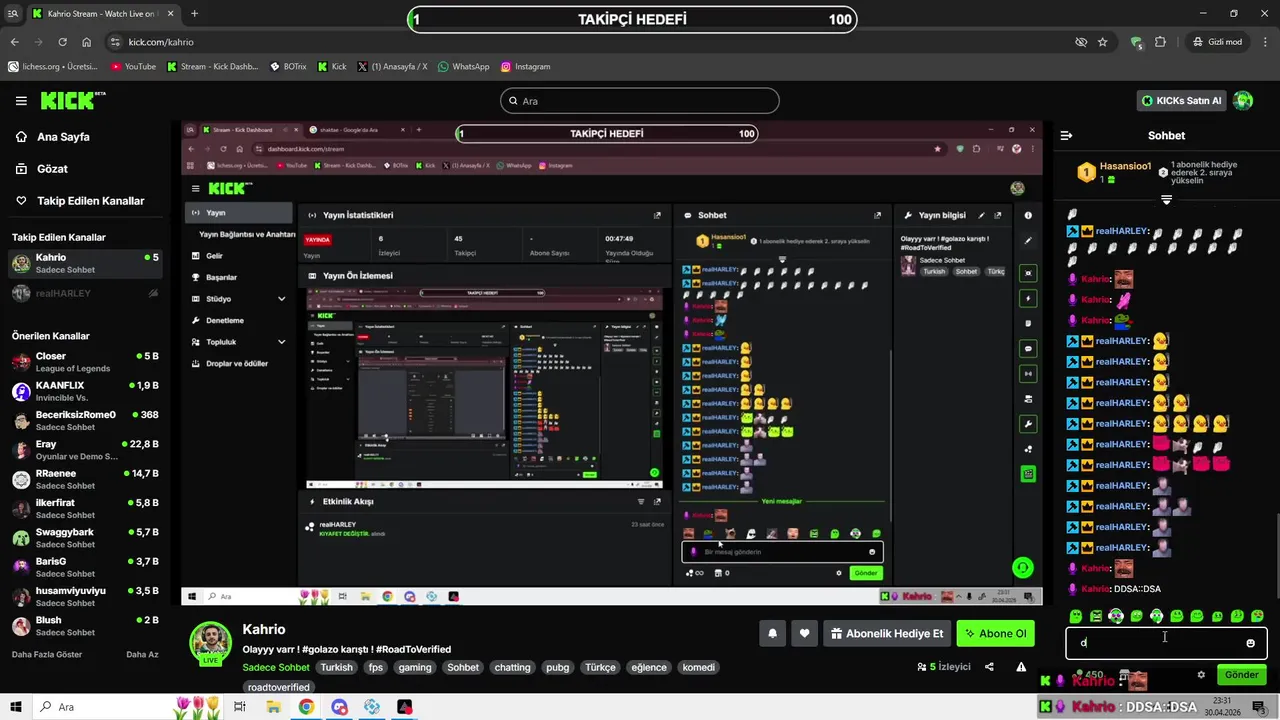Select the gaming tag
This screenshot has height=720, width=1280.
pos(414,667)
